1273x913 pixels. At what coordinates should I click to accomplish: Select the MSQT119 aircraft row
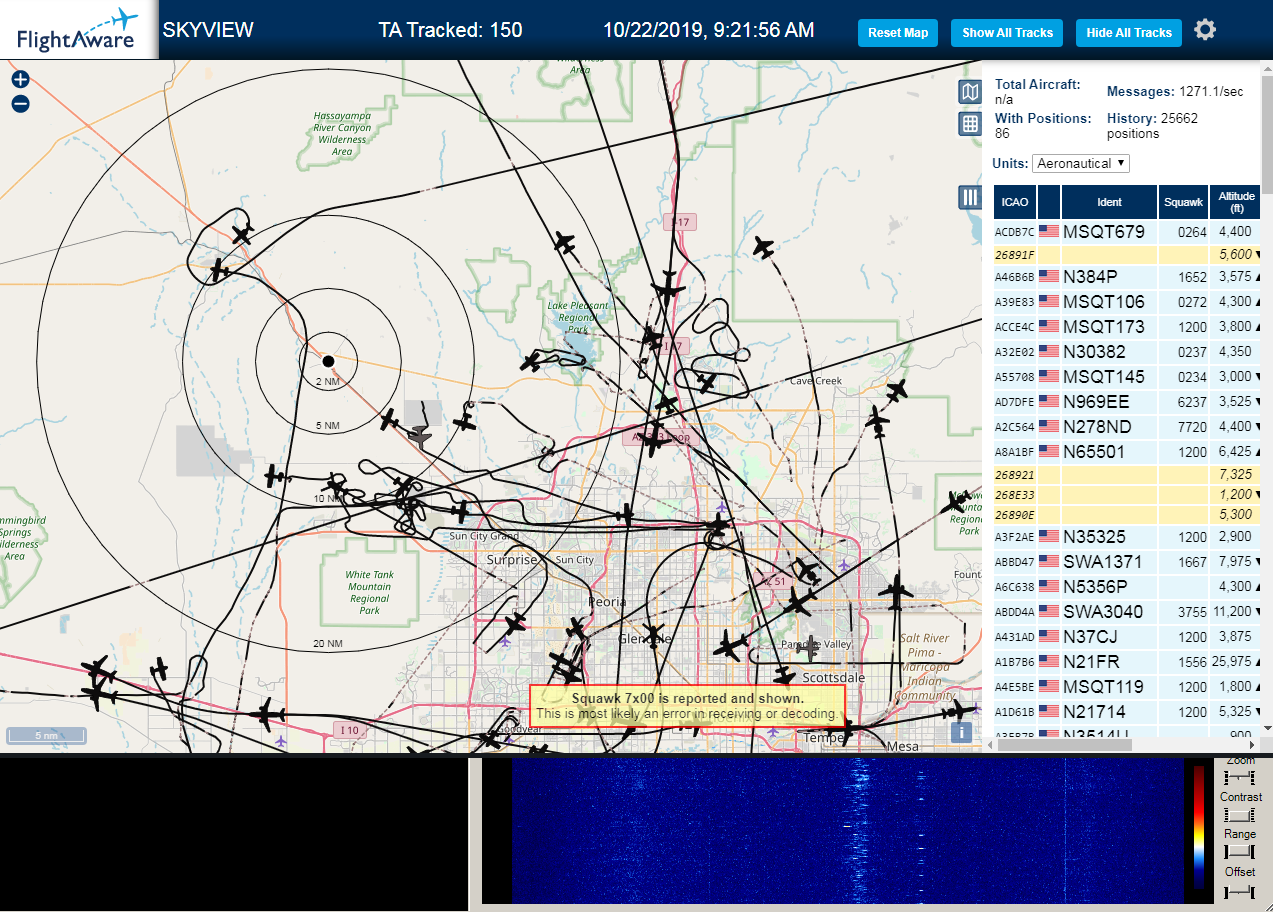tap(1127, 687)
